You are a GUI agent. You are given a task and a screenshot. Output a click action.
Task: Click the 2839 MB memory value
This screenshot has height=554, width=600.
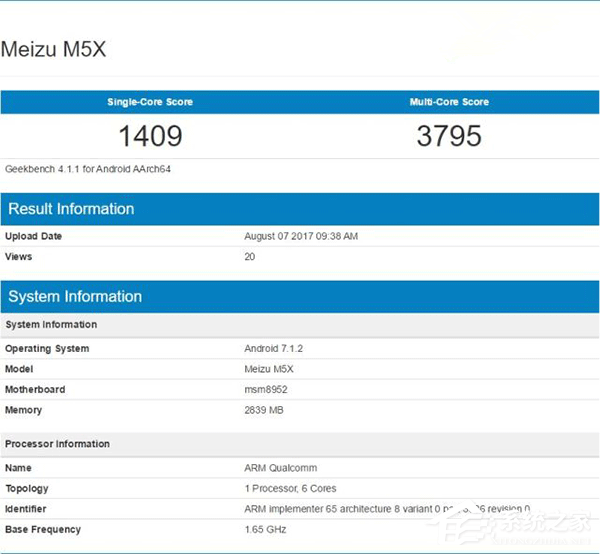click(x=266, y=410)
